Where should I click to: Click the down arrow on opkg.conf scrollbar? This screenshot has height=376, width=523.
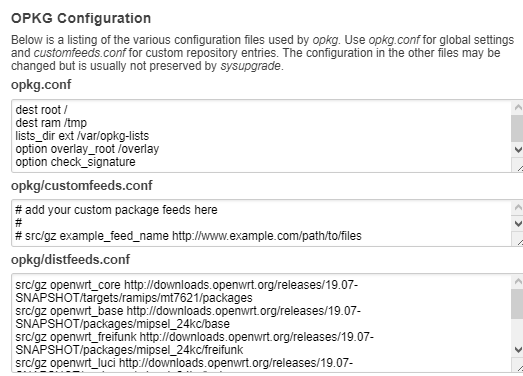pyautogui.click(x=517, y=149)
